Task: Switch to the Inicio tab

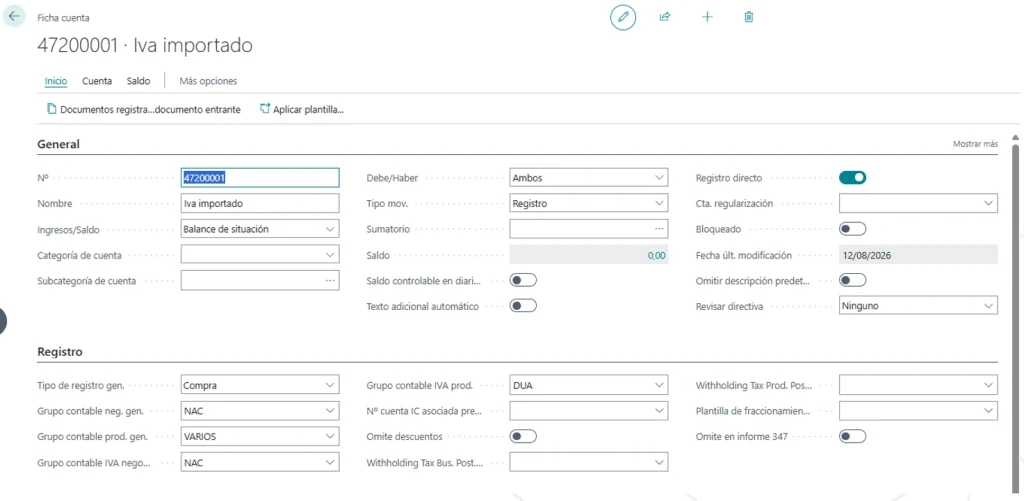Action: click(56, 81)
